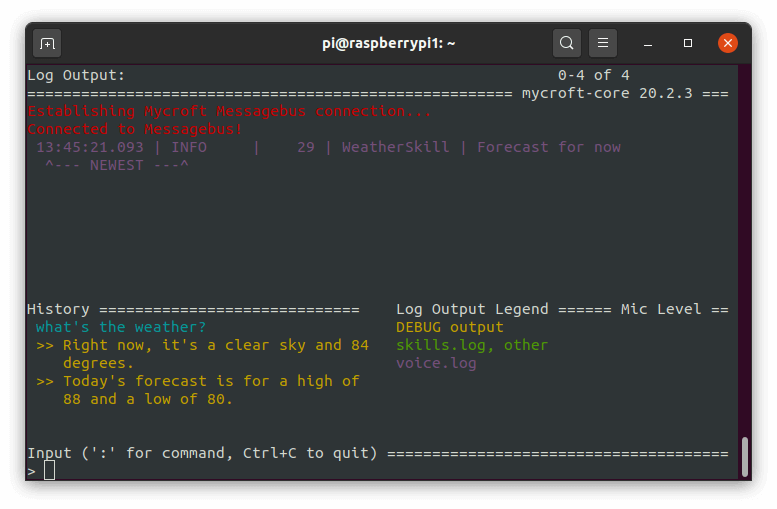This screenshot has width=777, height=509.
Task: Click the "Input (':' for command, Ctrl+C to quit)" label
Action: (202, 453)
